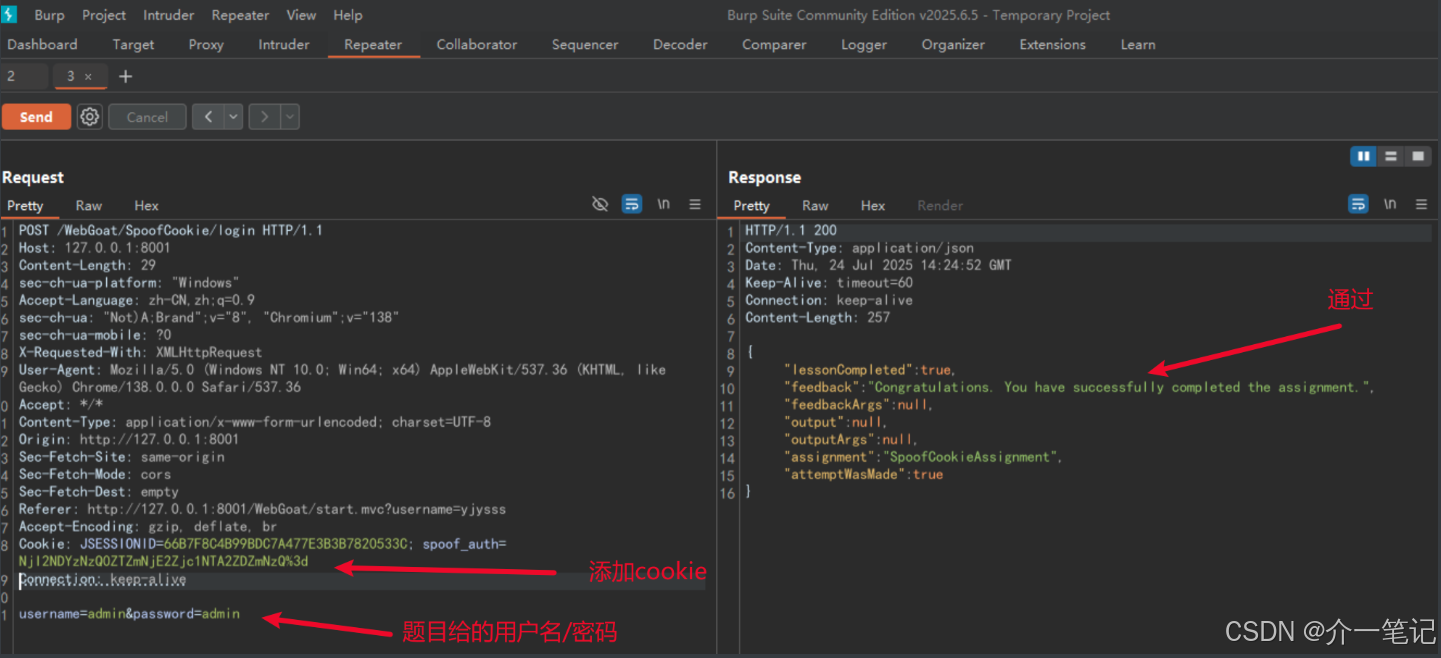
Task: Click the Cancel button
Action: [x=147, y=117]
